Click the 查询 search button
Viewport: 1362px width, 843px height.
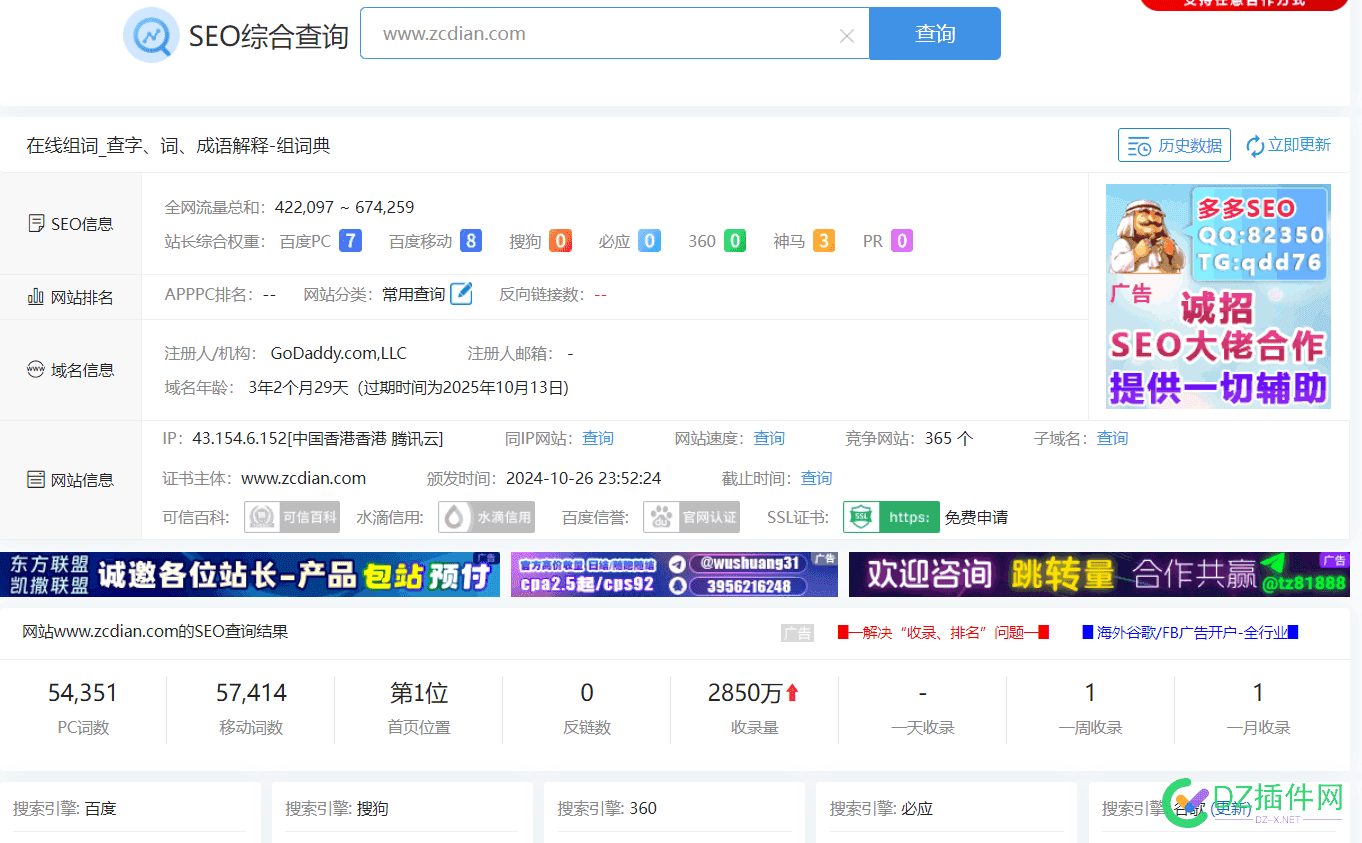[935, 33]
